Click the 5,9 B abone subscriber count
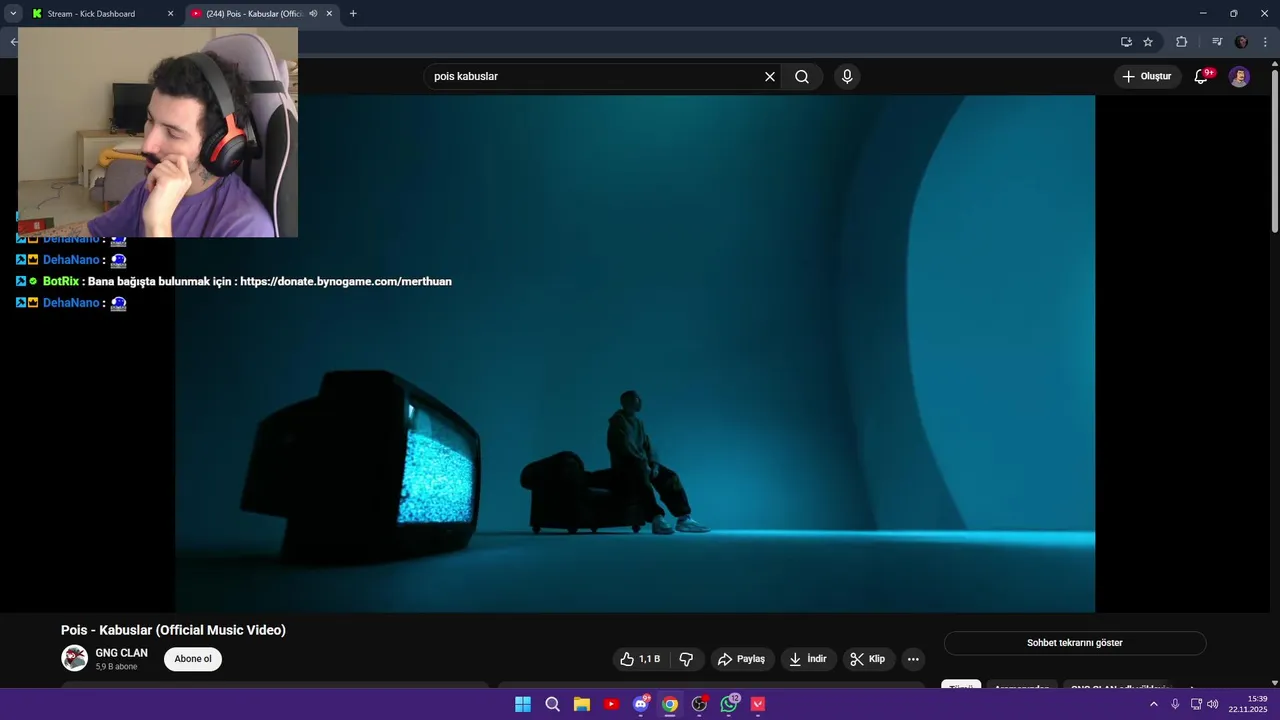Screen dimensions: 1280x720 click(116, 667)
